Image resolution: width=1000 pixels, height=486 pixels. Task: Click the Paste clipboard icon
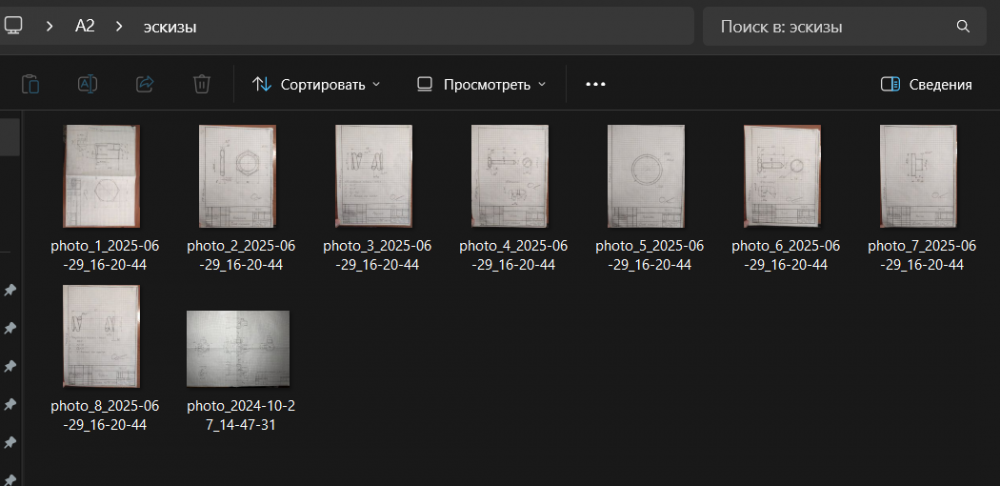[x=31, y=84]
